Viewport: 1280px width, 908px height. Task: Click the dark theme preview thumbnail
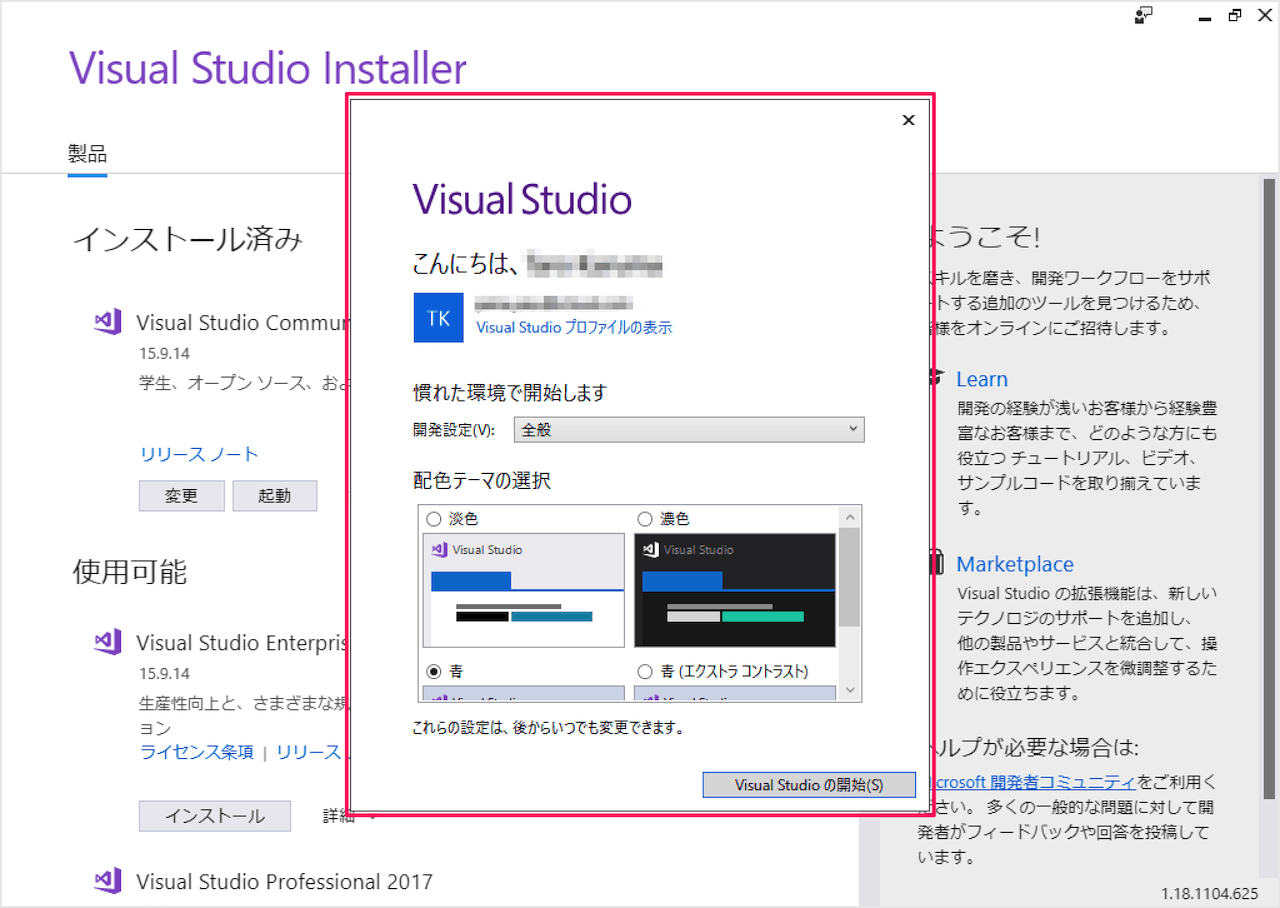coord(735,590)
